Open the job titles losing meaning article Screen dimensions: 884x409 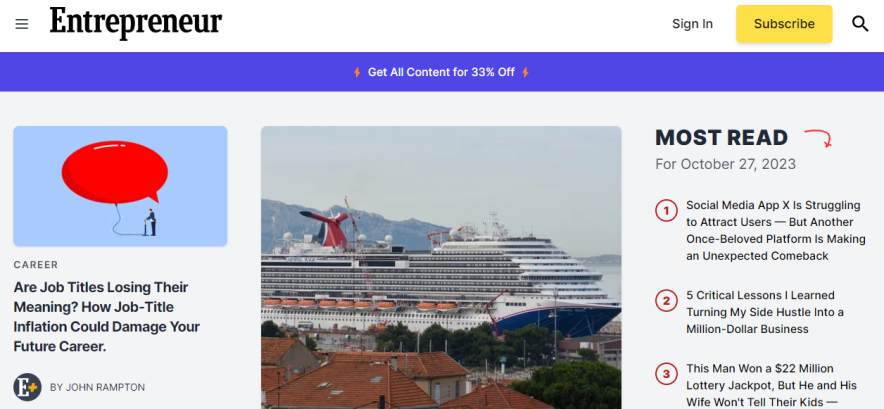click(x=107, y=316)
